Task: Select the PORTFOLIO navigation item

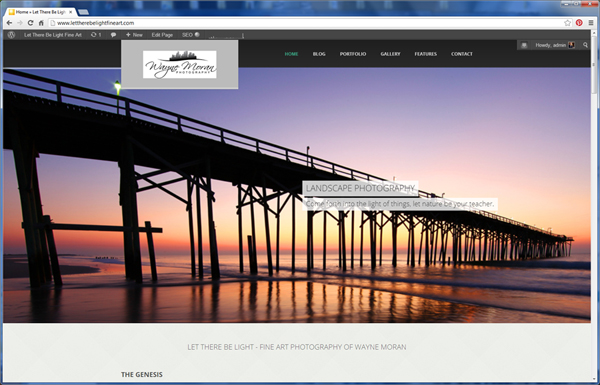Action: point(353,54)
